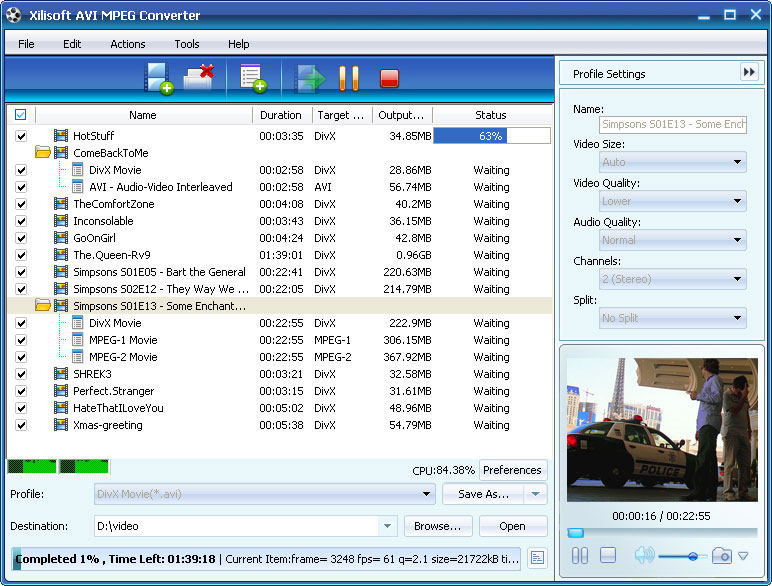The image size is (772, 586).
Task: Sort the list by Duration column header
Action: [x=282, y=115]
